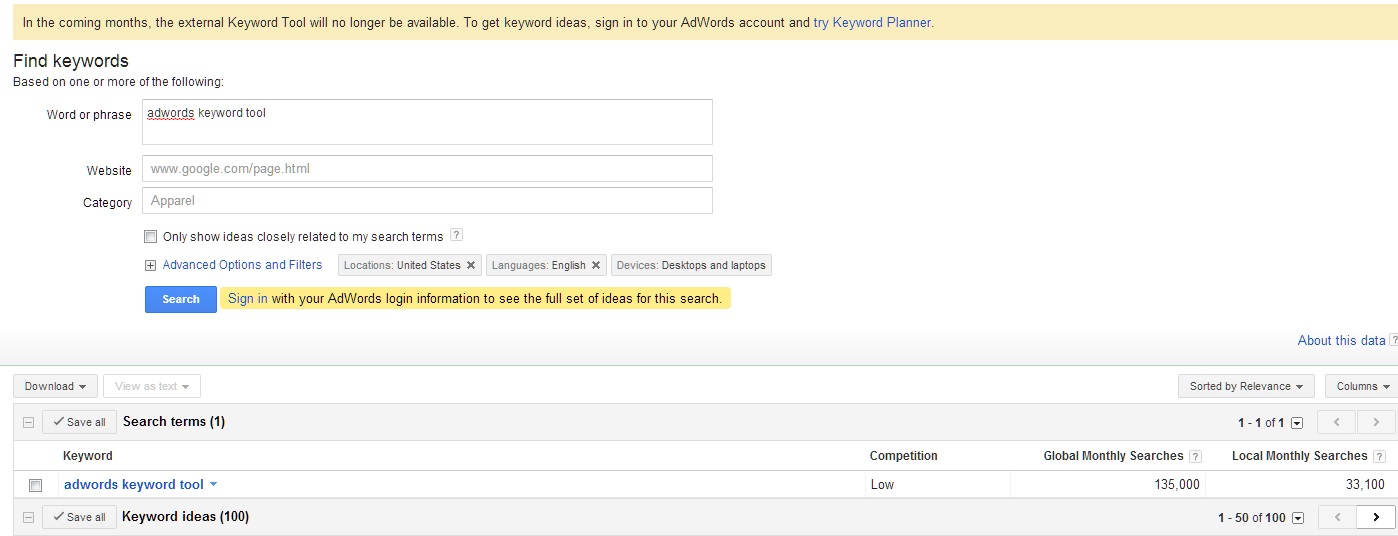Click Save all in Keyword ideas section

tap(79, 517)
